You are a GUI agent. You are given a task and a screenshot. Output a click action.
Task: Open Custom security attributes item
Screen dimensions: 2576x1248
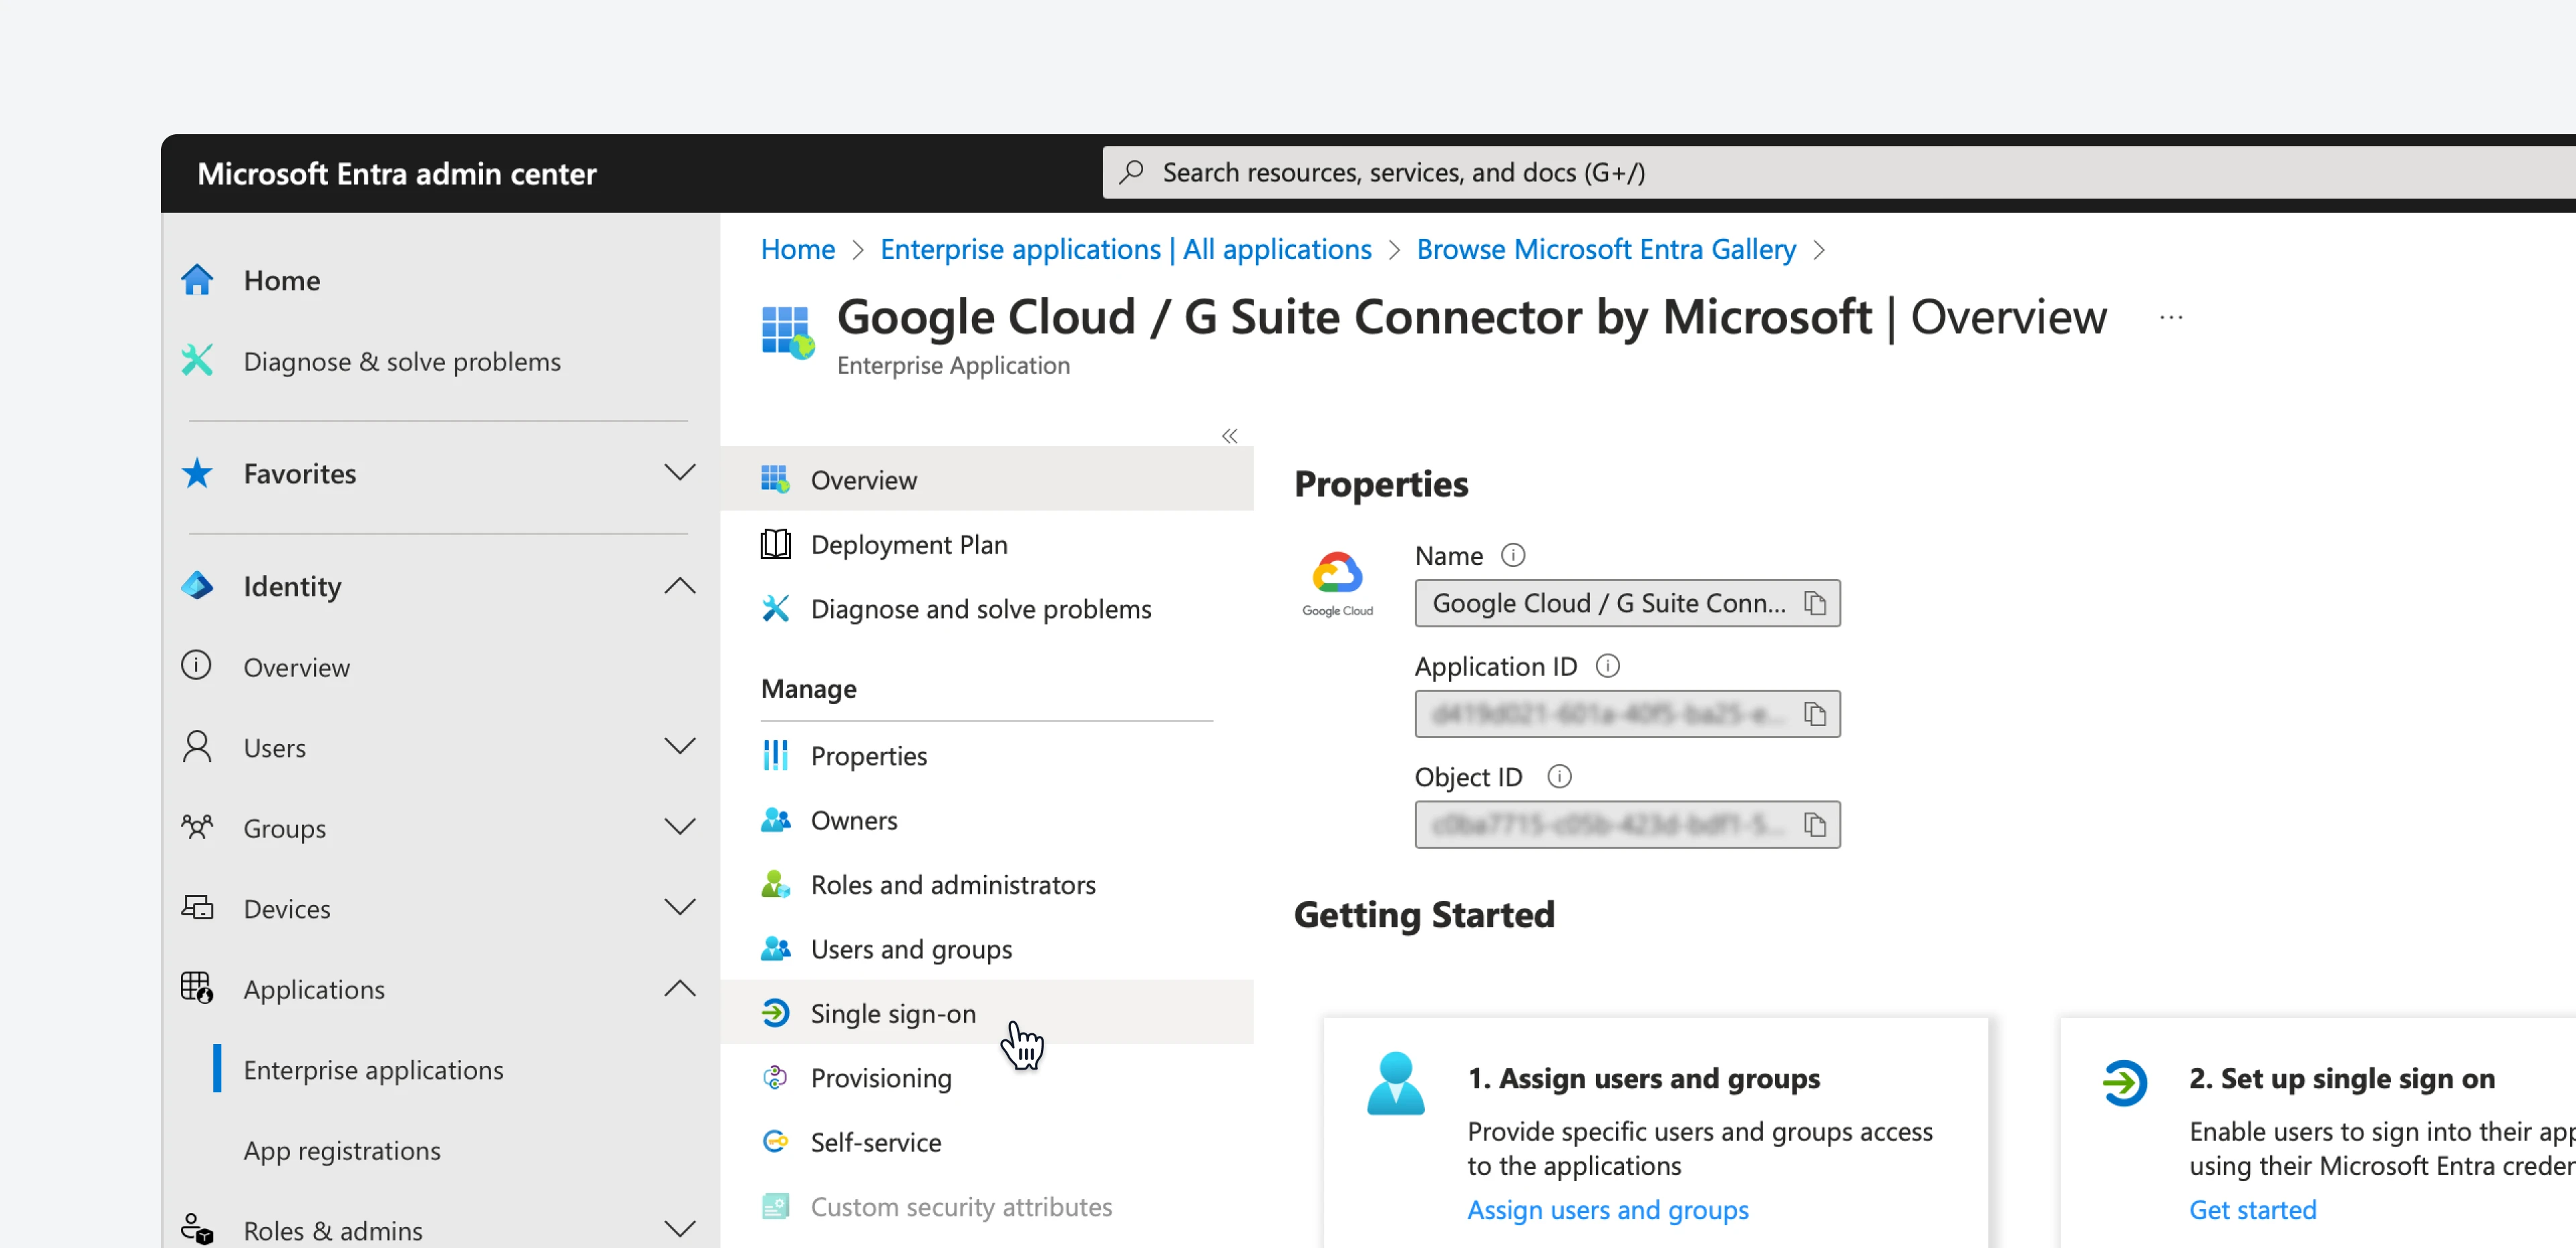[986, 1206]
